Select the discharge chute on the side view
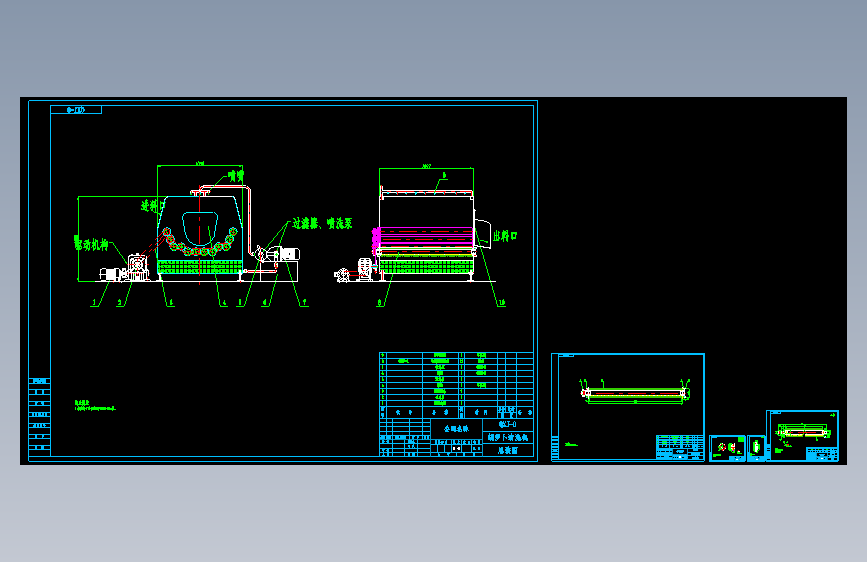 tap(483, 232)
